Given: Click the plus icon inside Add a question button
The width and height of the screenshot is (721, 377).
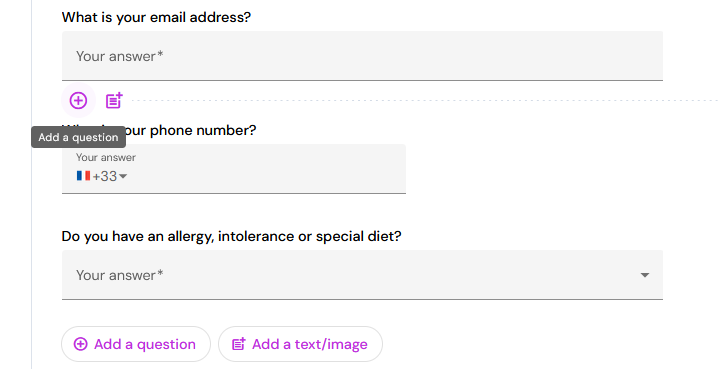Looking at the screenshot, I should point(80,344).
